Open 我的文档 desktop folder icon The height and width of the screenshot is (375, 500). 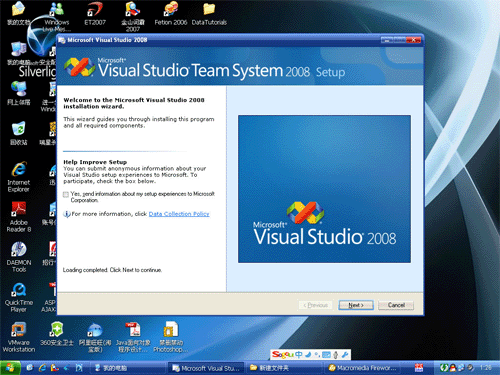point(18,13)
